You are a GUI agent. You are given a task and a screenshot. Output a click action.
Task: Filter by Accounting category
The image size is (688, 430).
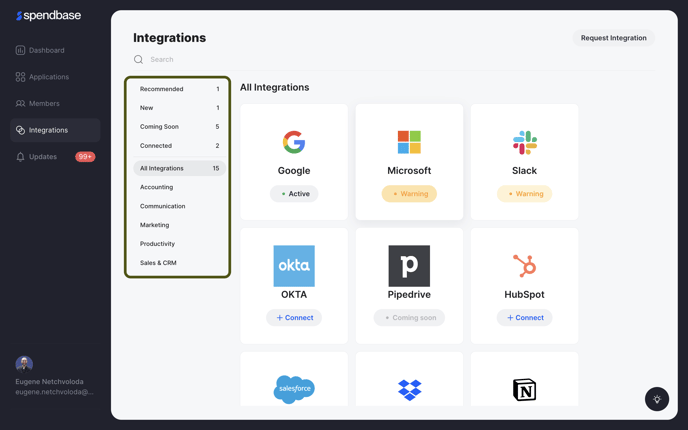(x=179, y=187)
